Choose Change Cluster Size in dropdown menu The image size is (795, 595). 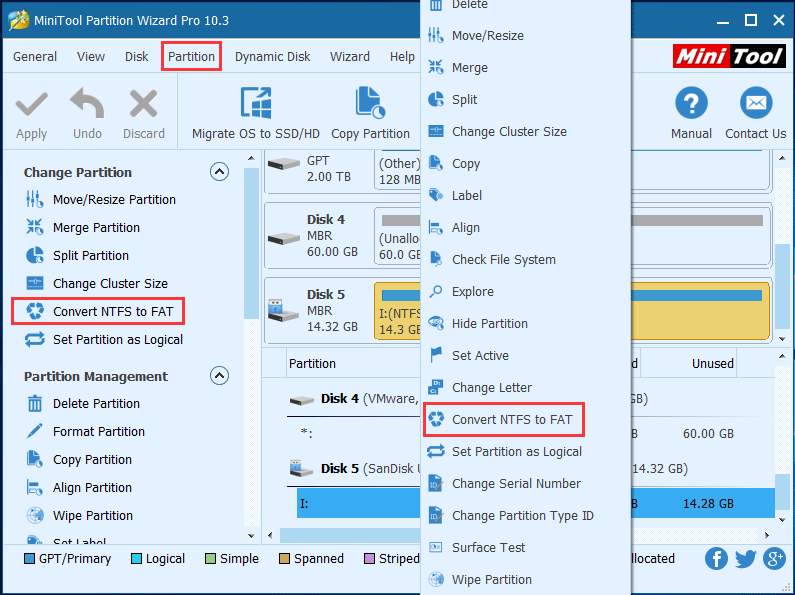click(526, 132)
